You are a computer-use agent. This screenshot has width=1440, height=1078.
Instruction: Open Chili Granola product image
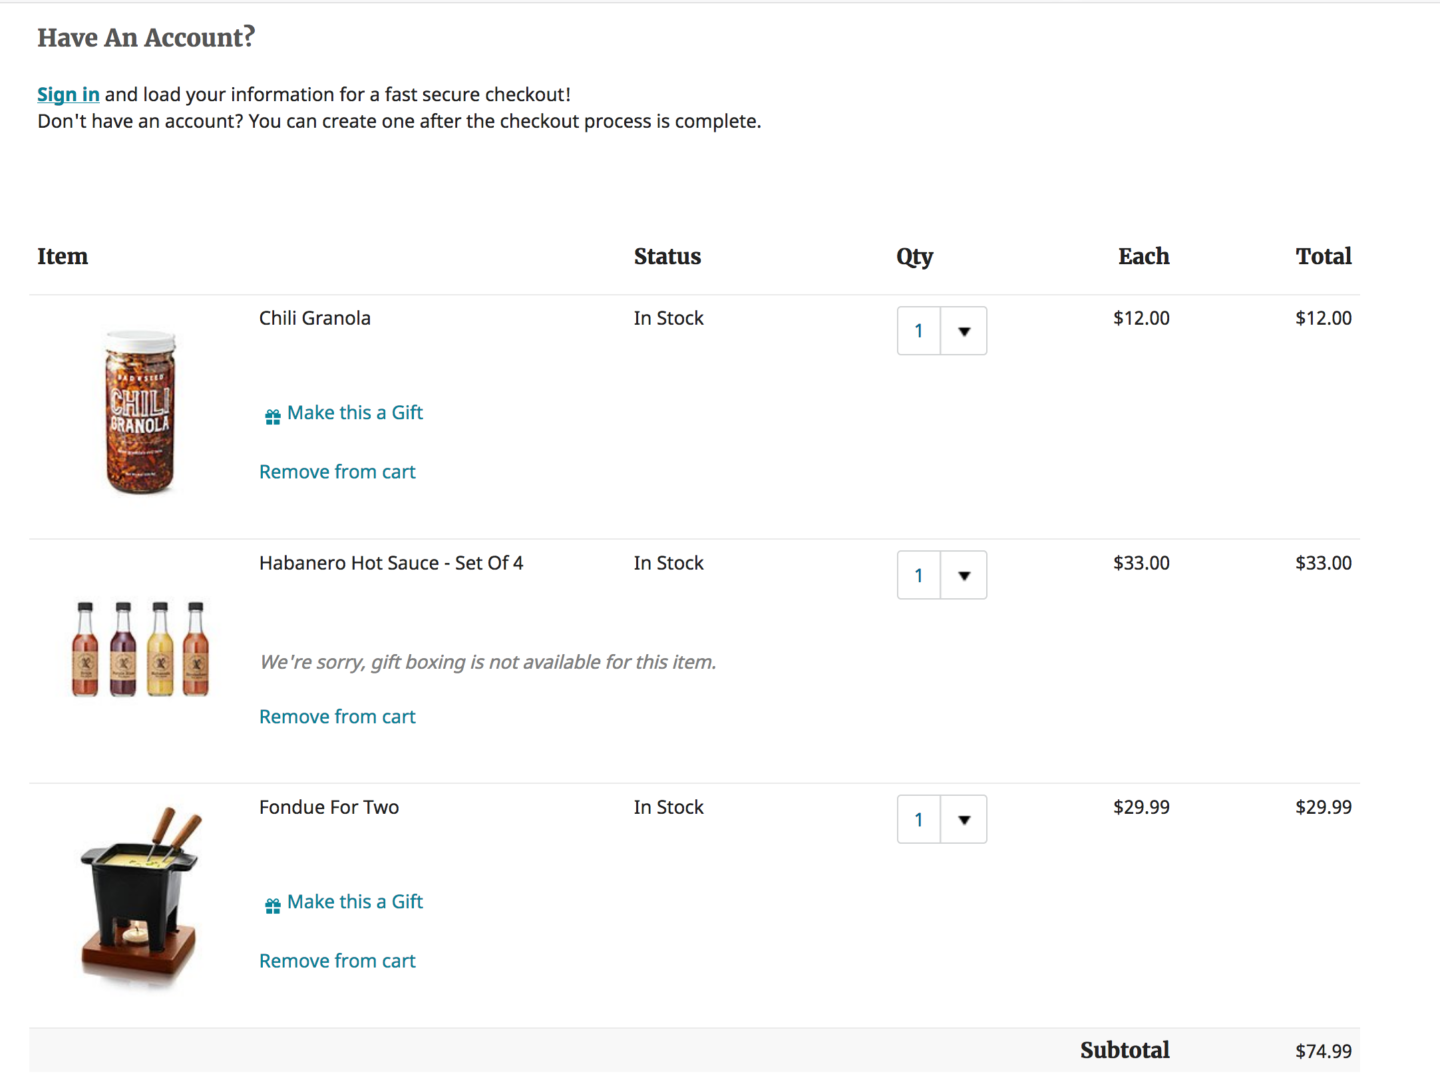click(x=140, y=411)
